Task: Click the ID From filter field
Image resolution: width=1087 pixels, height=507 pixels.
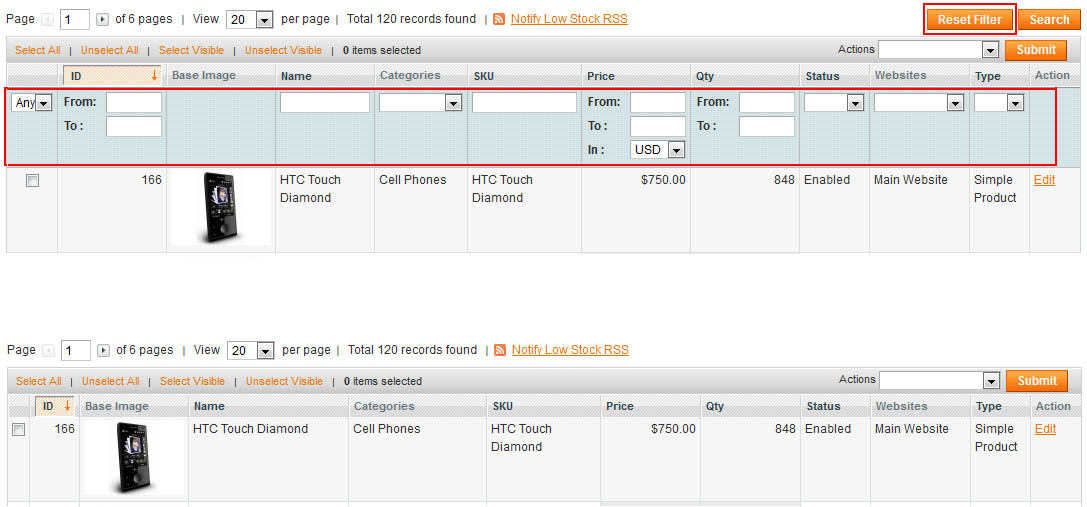Action: (x=134, y=103)
